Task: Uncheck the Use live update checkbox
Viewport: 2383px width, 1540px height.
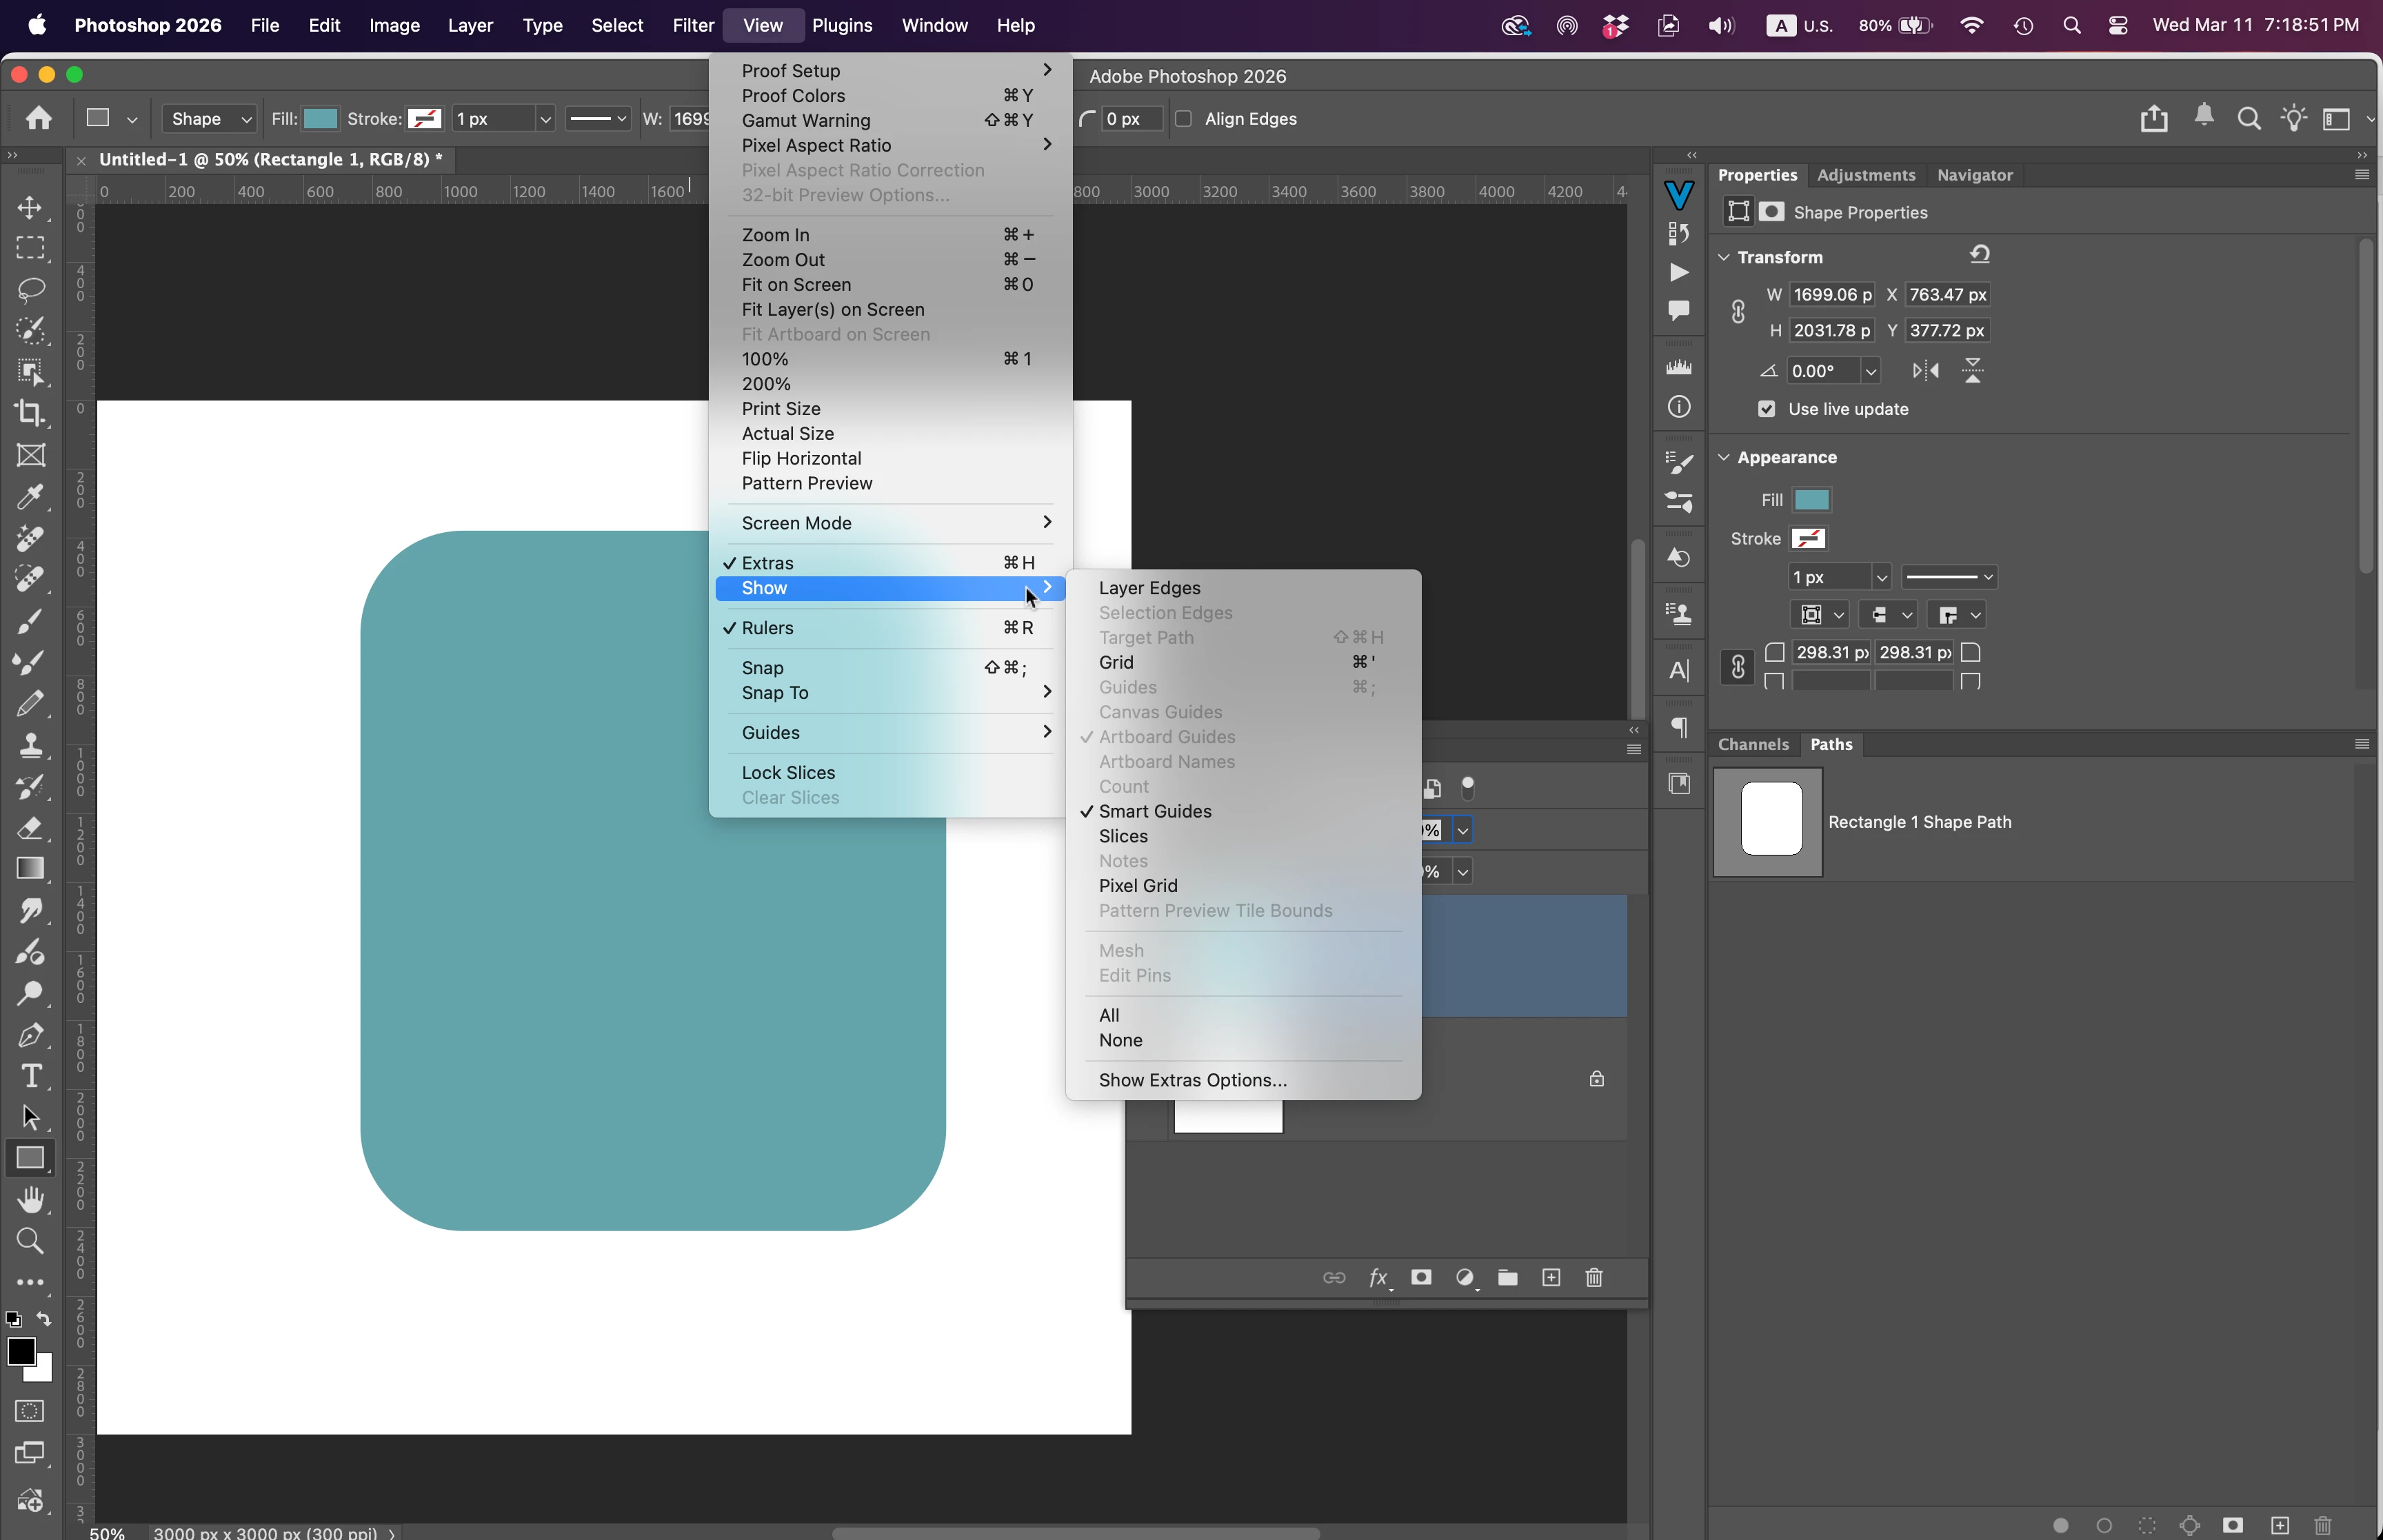Action: coord(1767,409)
